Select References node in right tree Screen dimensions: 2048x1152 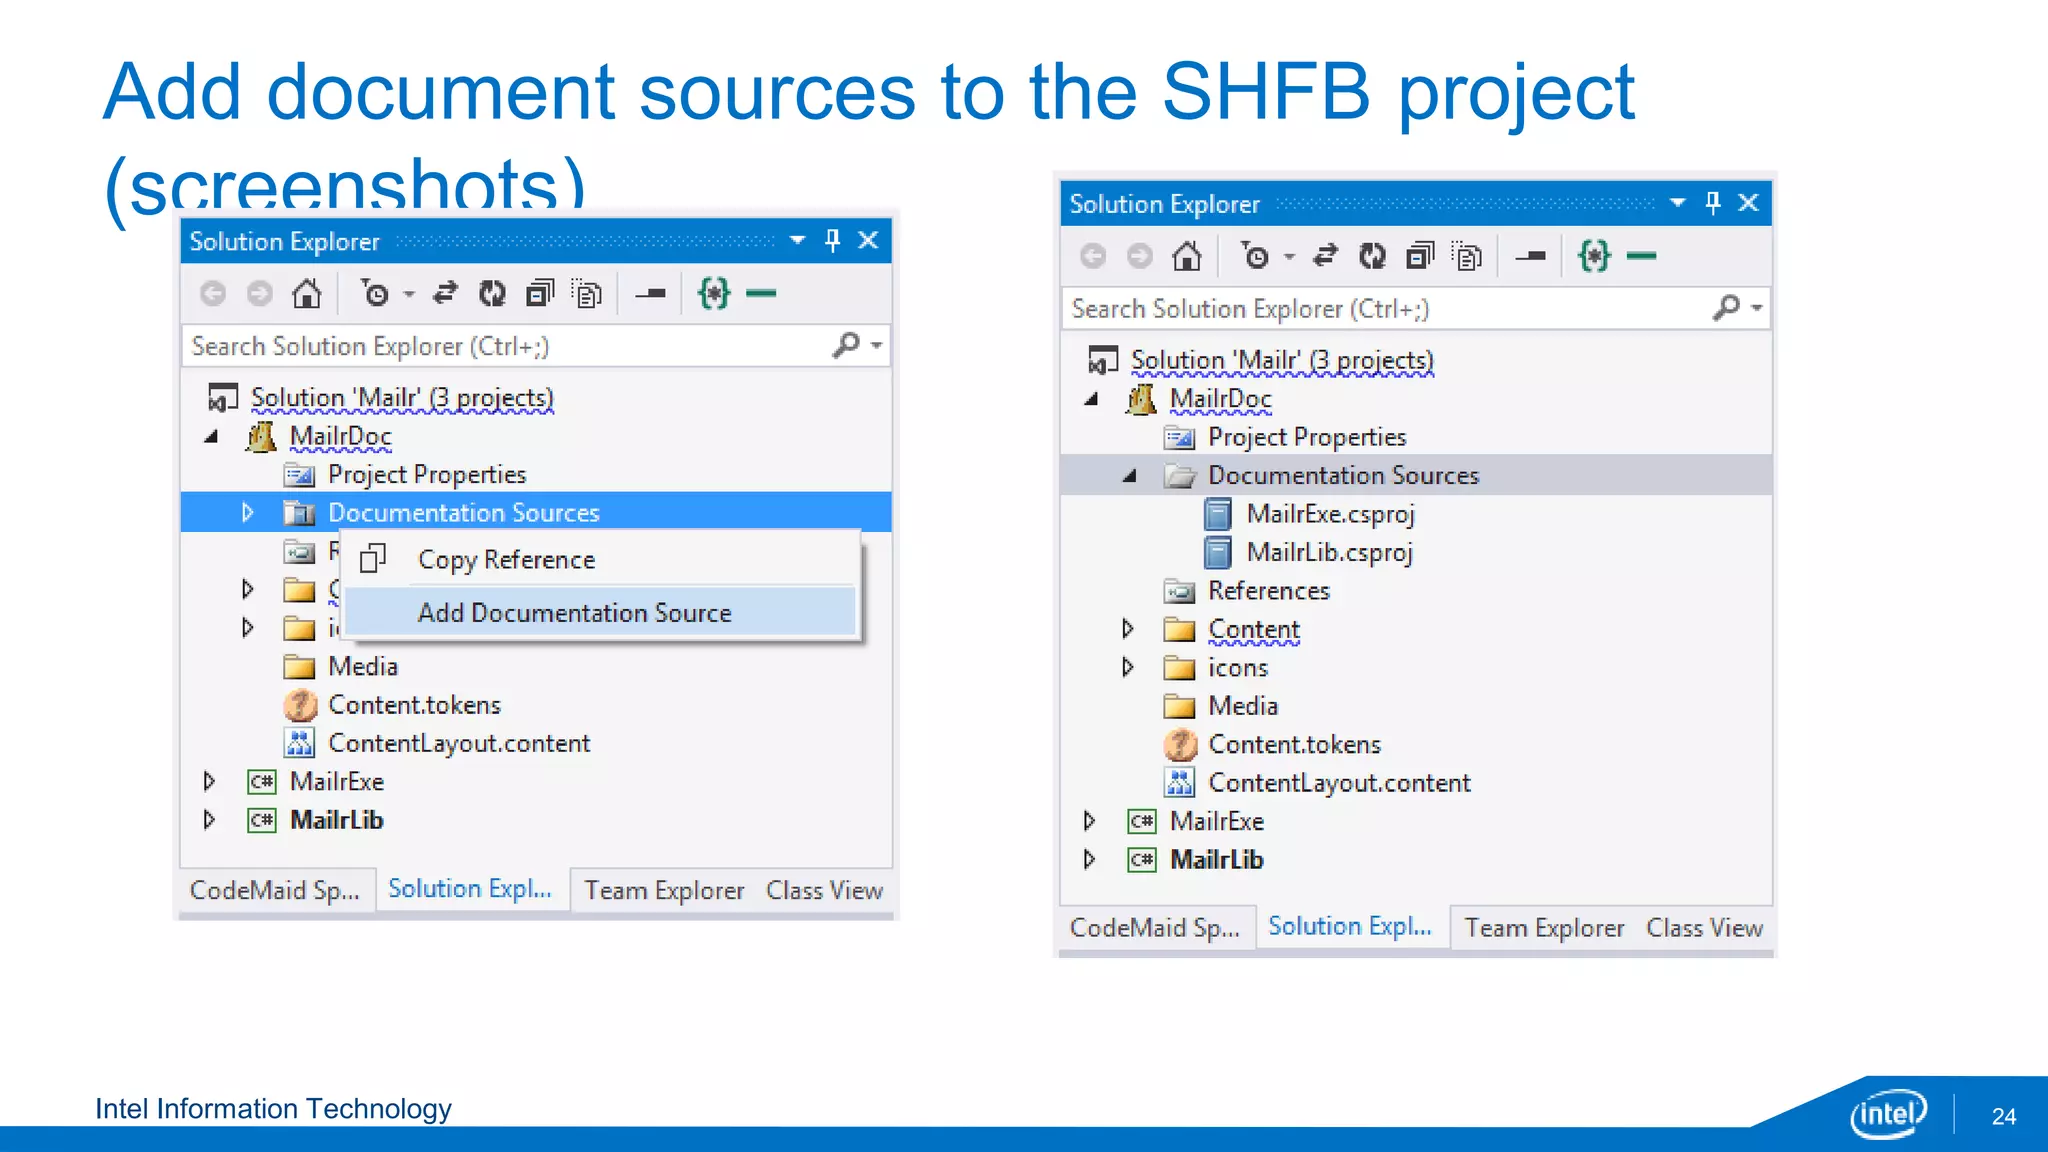1268,590
